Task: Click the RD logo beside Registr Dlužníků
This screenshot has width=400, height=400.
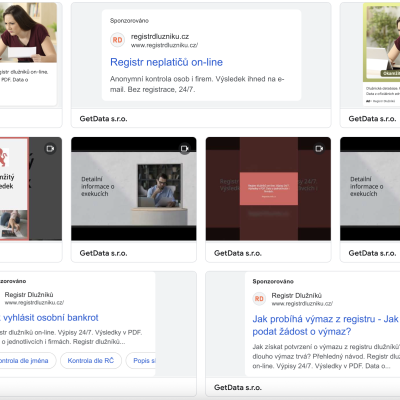Action: tap(259, 299)
